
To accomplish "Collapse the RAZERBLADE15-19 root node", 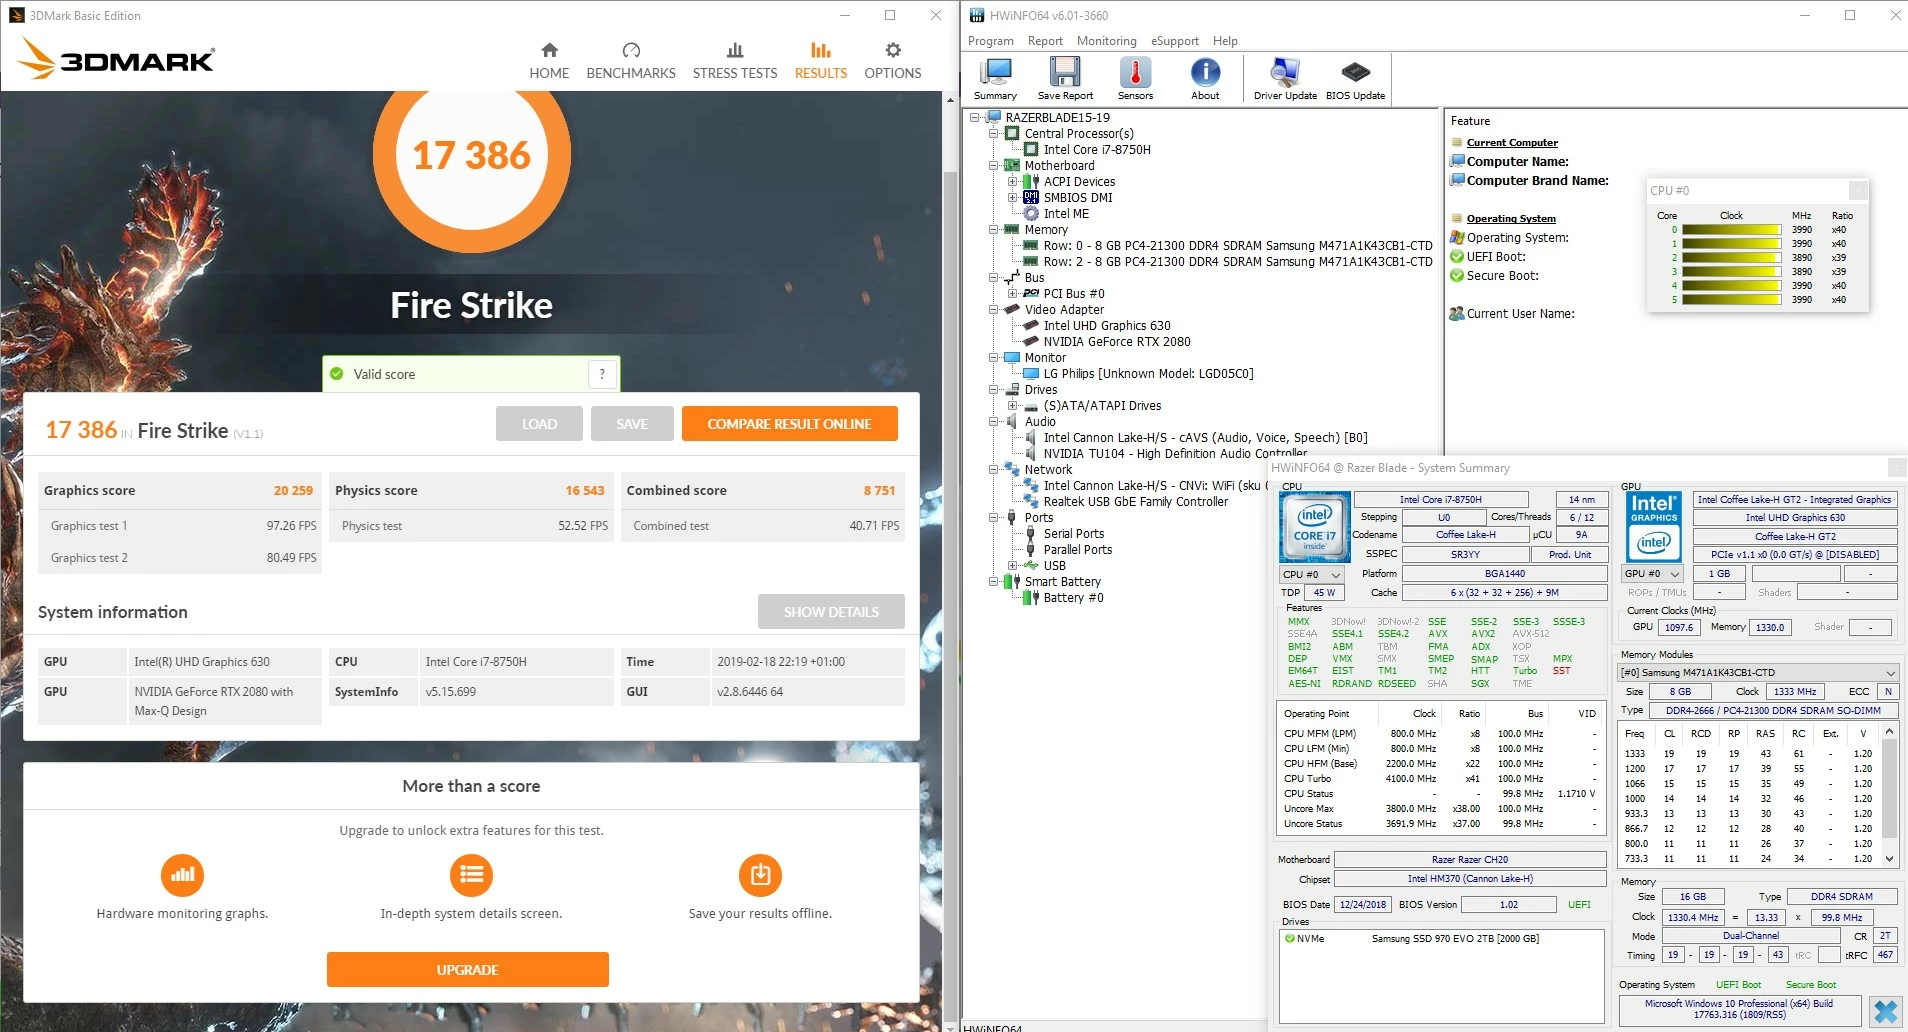I will [974, 118].
